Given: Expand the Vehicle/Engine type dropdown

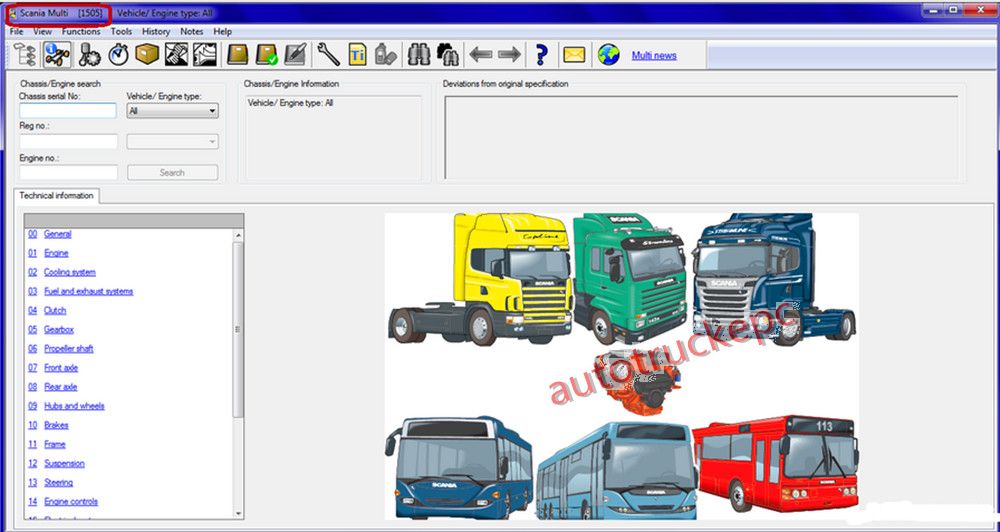Looking at the screenshot, I should 172,111.
